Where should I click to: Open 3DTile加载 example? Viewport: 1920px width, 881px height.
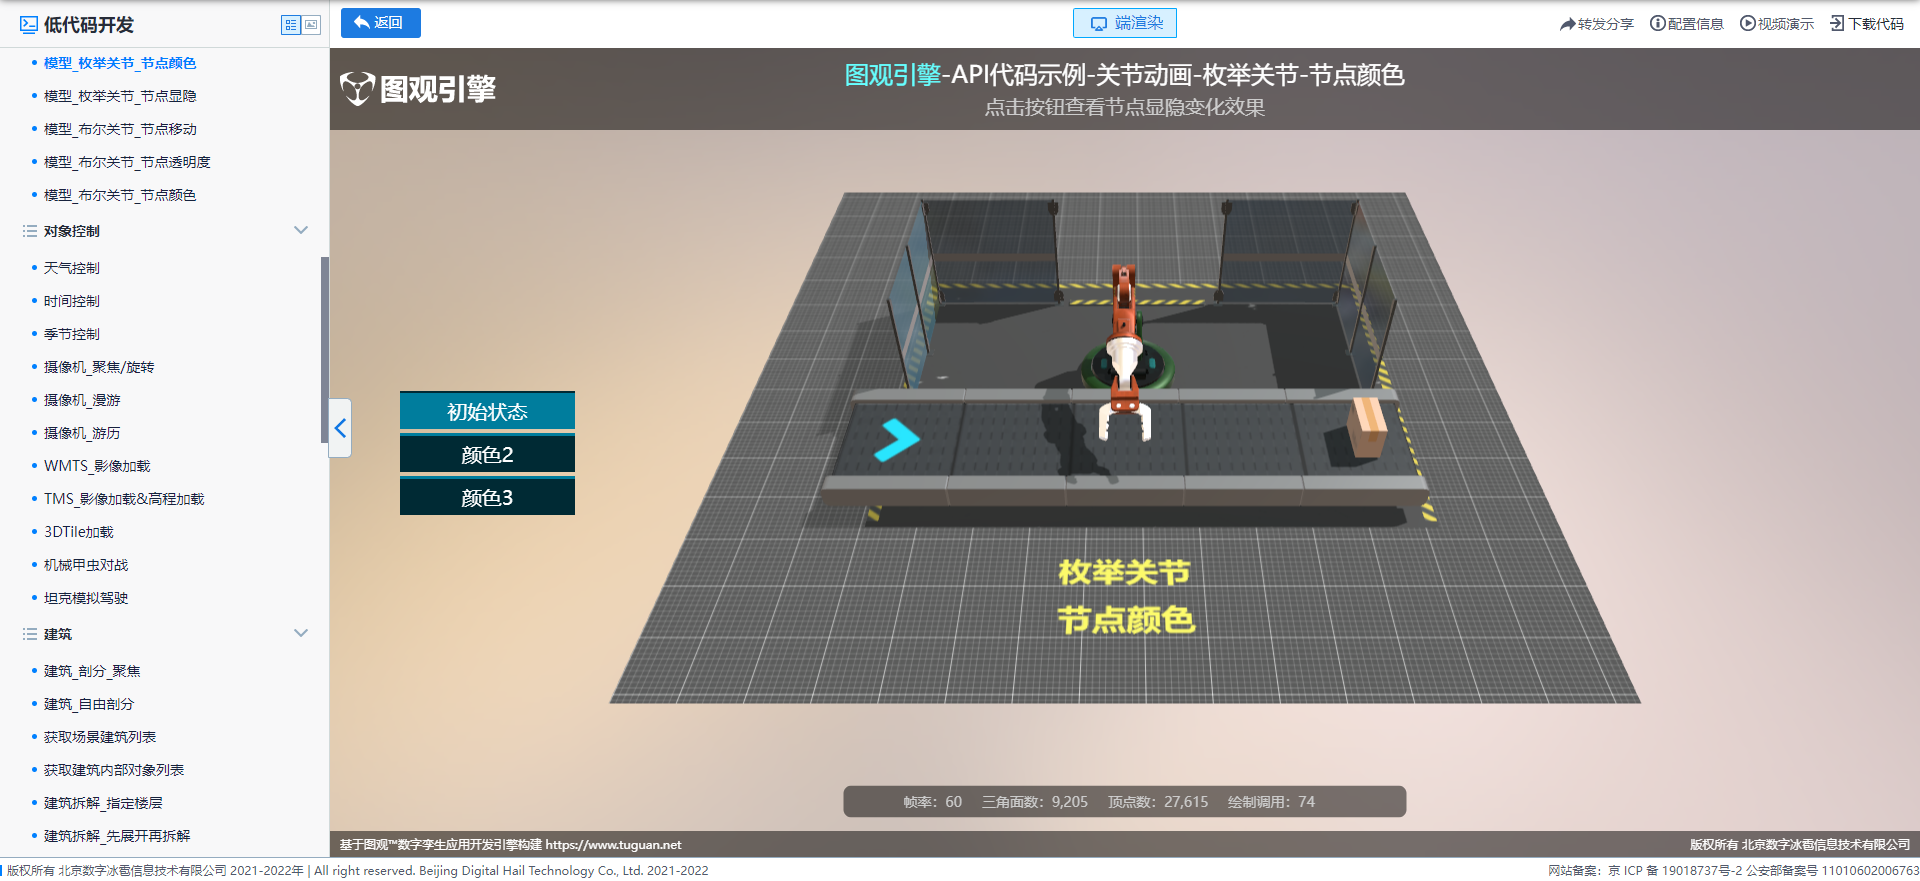coord(79,532)
